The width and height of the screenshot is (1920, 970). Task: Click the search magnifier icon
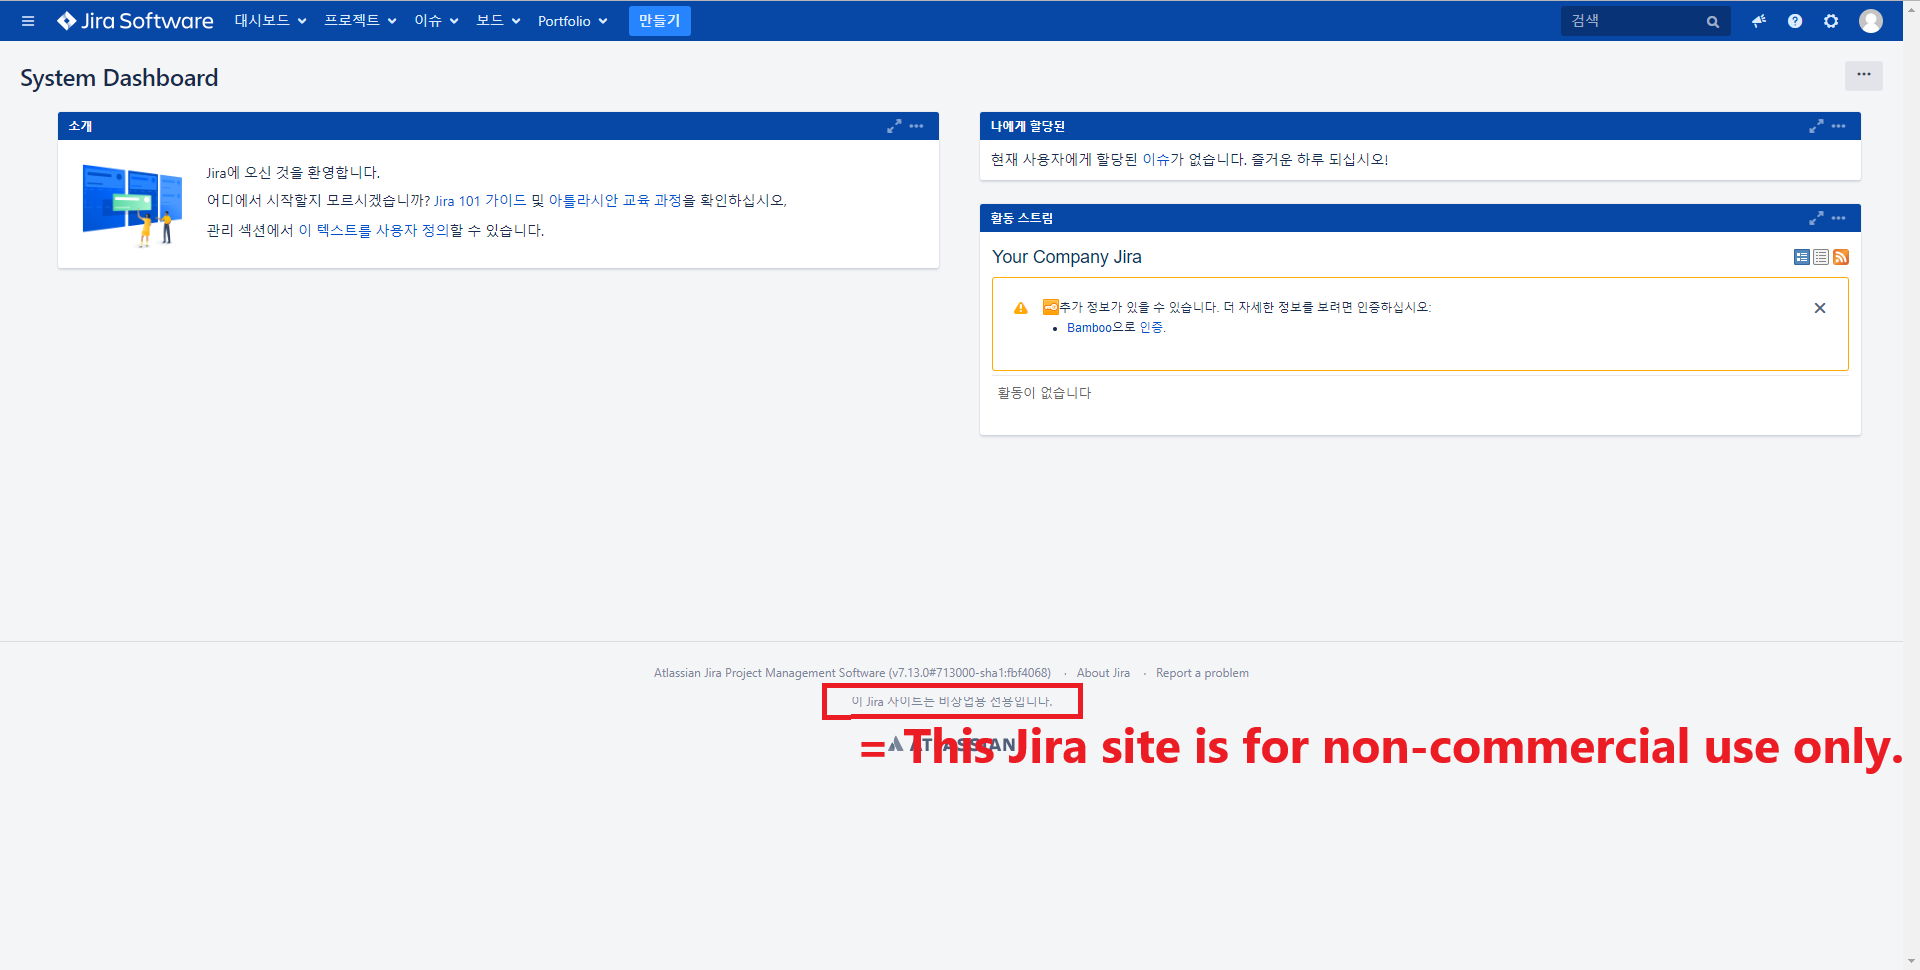pyautogui.click(x=1713, y=21)
